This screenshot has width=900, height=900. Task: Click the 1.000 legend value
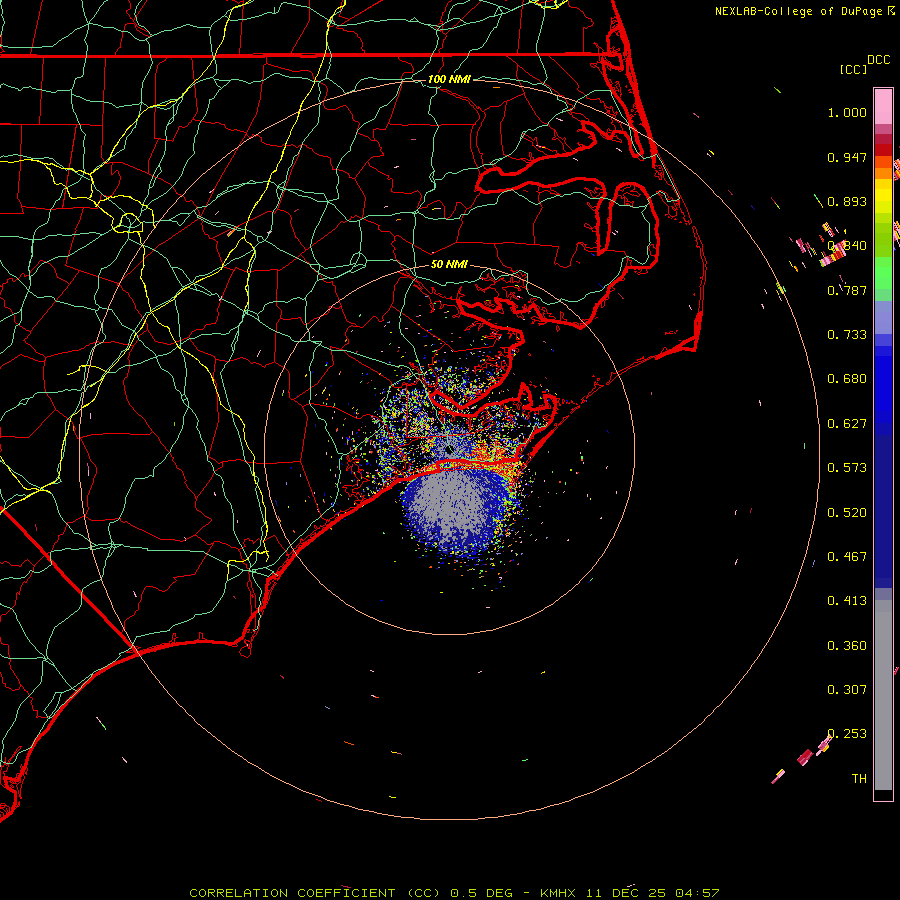[847, 112]
